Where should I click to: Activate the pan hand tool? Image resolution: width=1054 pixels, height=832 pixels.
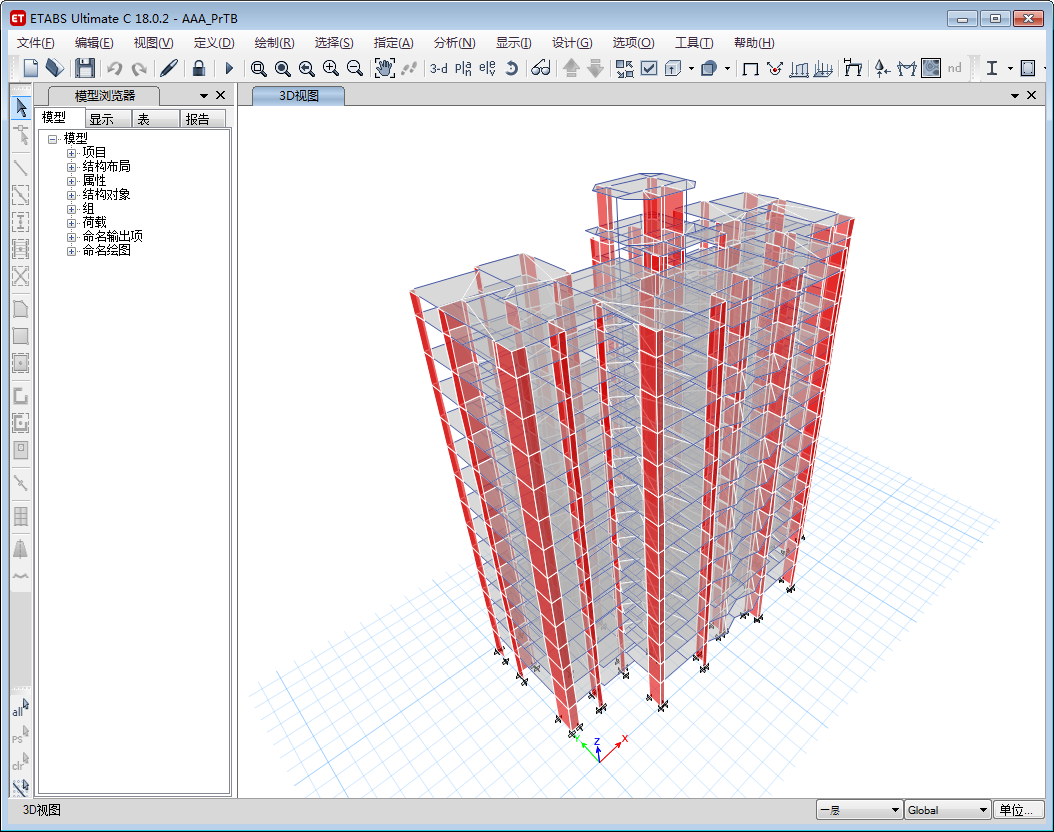[384, 68]
